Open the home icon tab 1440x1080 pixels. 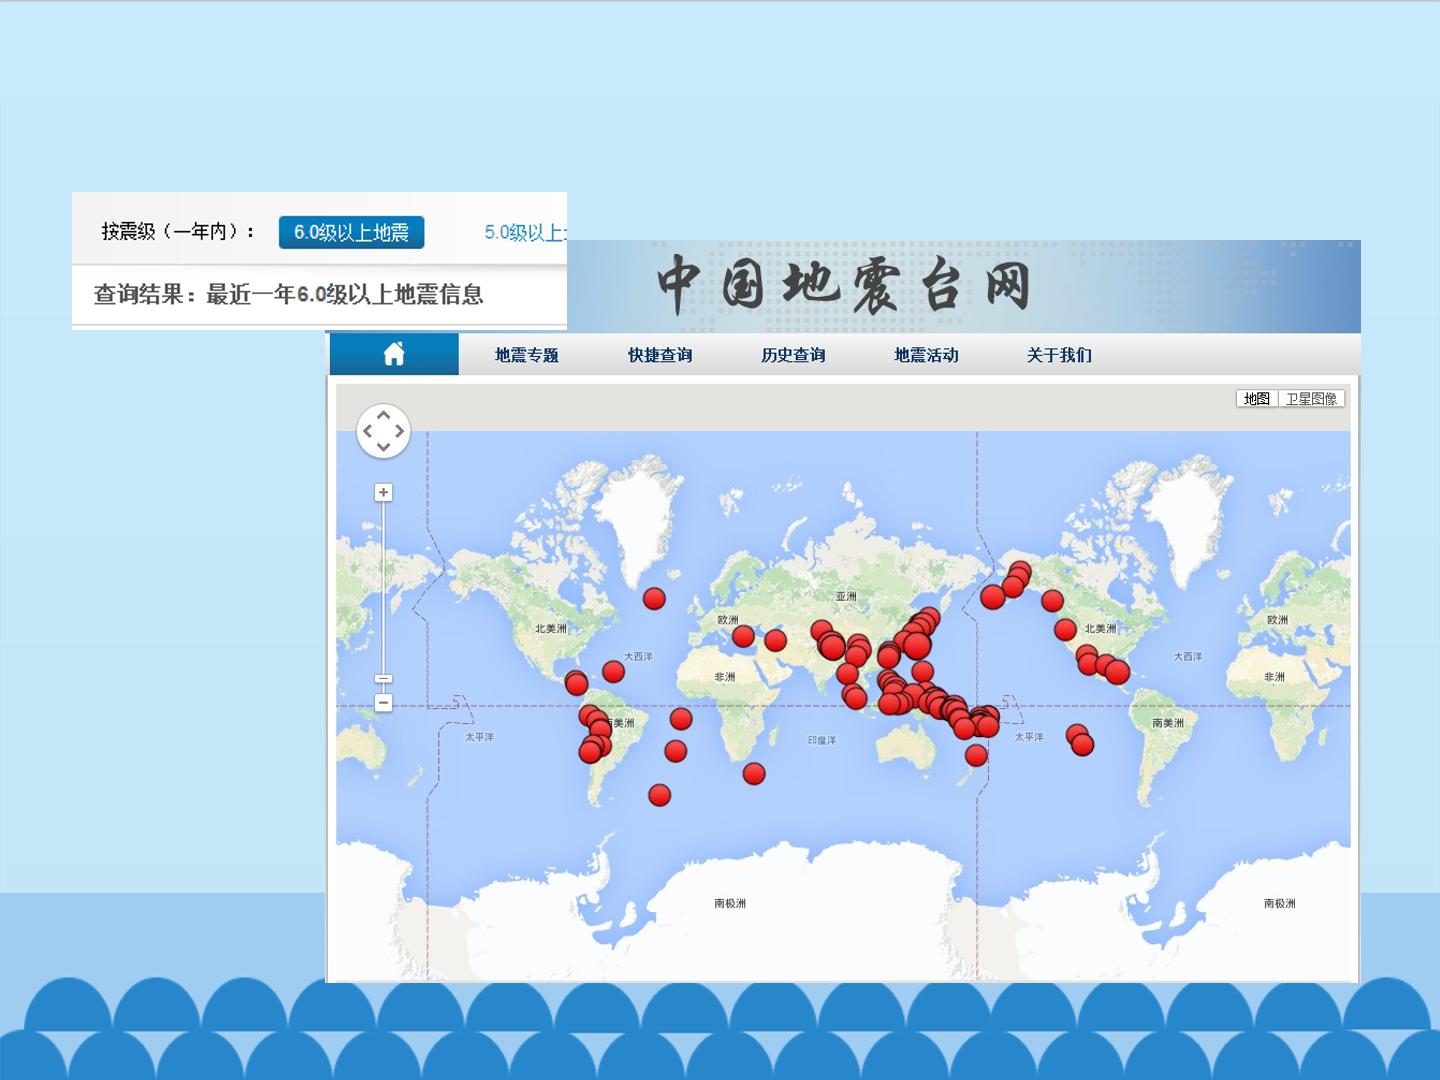coord(394,354)
